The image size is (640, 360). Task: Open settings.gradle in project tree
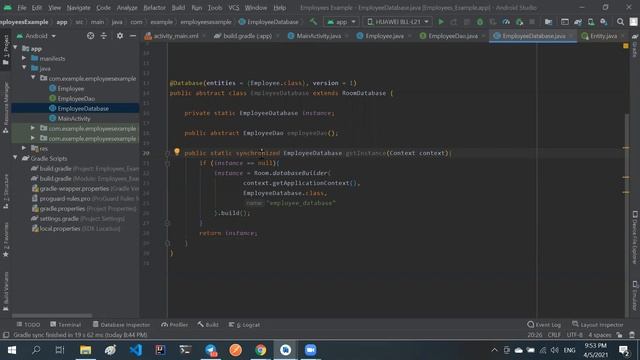click(x=78, y=218)
